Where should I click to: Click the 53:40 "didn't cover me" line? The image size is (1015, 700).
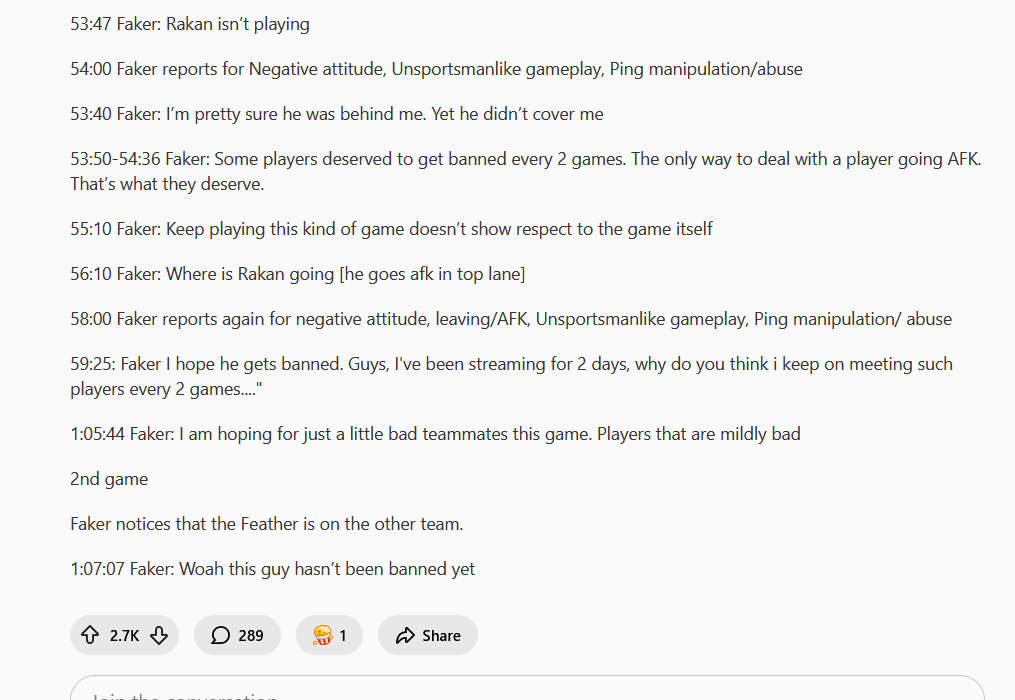click(337, 114)
